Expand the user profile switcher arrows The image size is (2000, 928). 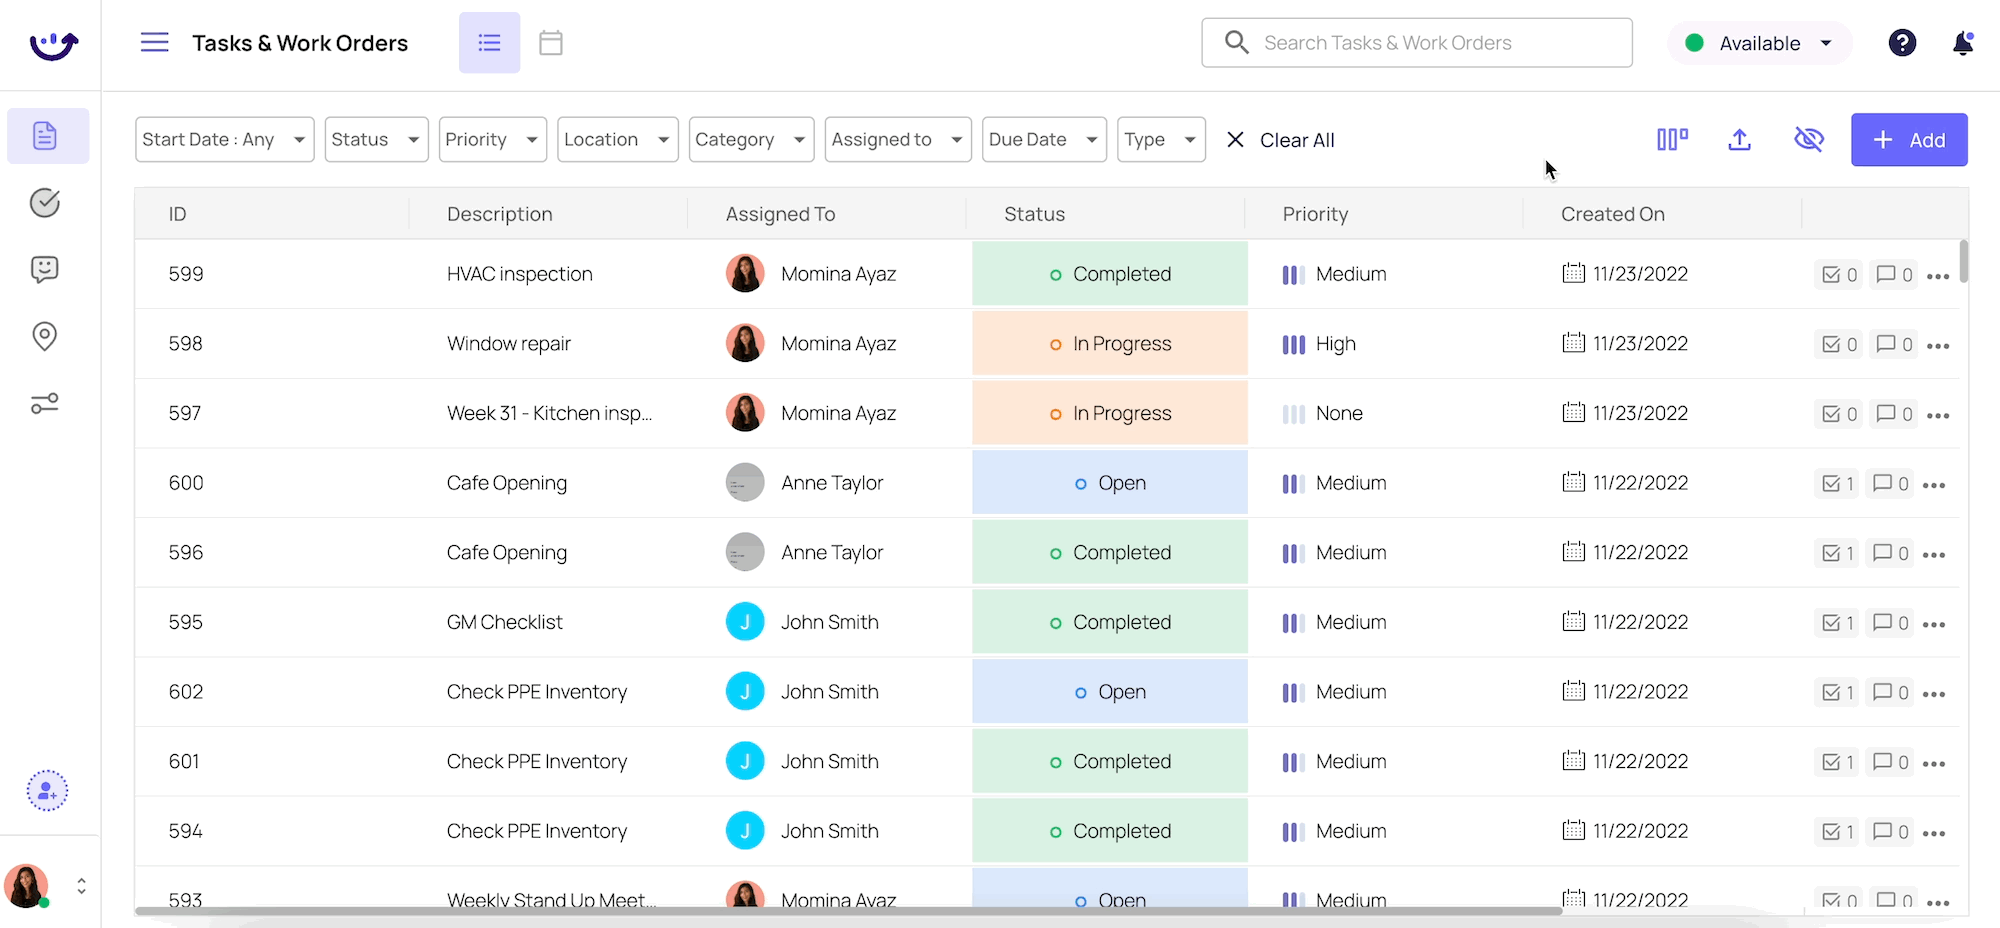pos(81,886)
